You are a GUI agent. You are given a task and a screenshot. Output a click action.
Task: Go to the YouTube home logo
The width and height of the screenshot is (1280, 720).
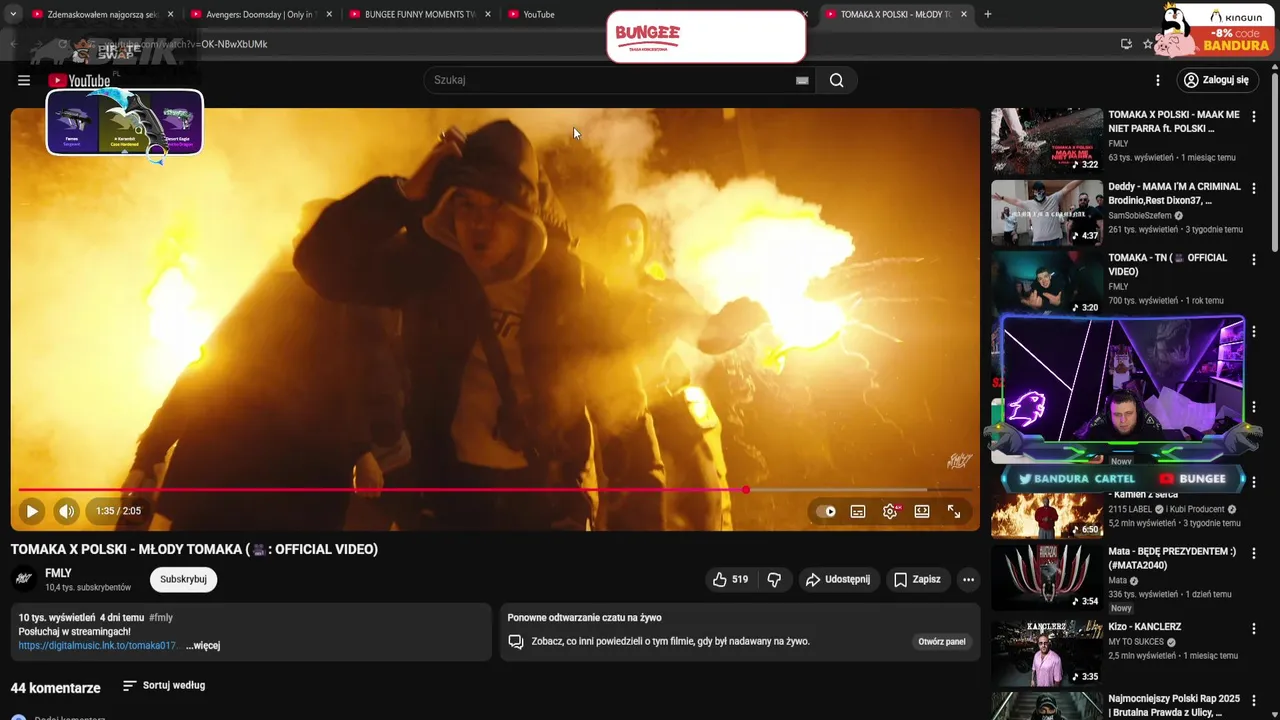click(x=79, y=81)
